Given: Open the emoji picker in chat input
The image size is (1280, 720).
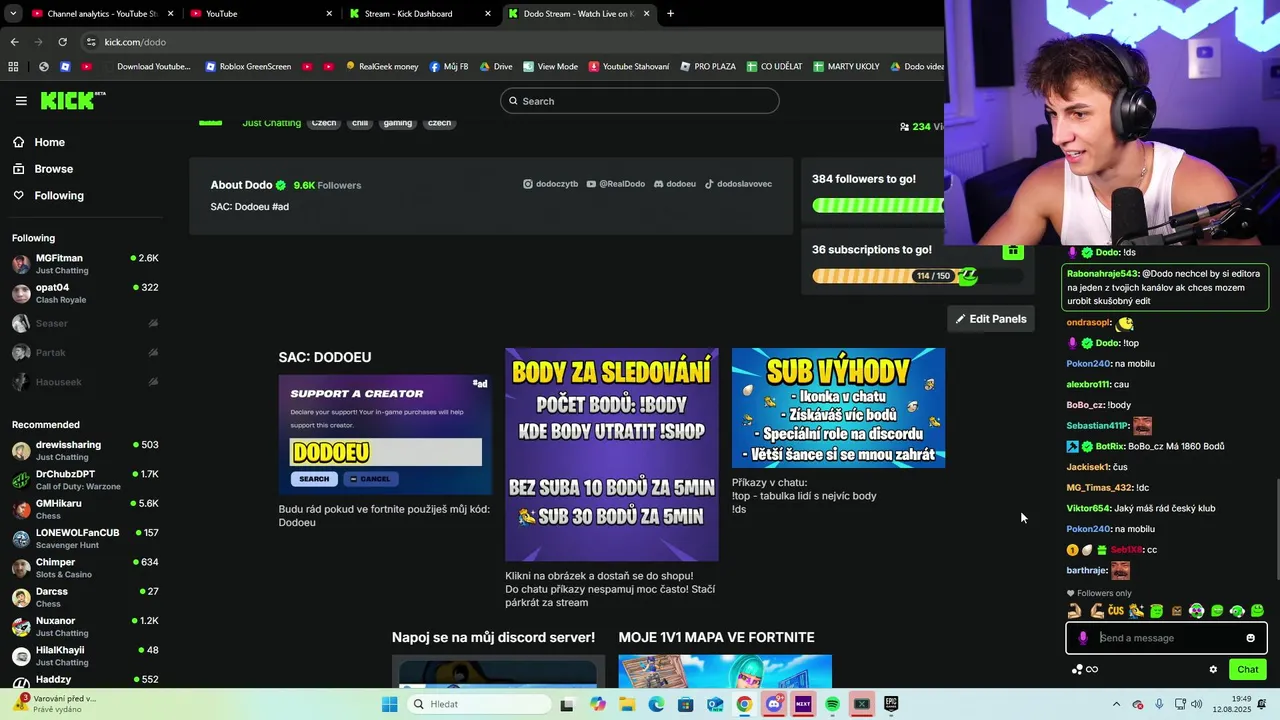Looking at the screenshot, I should click(1250, 638).
